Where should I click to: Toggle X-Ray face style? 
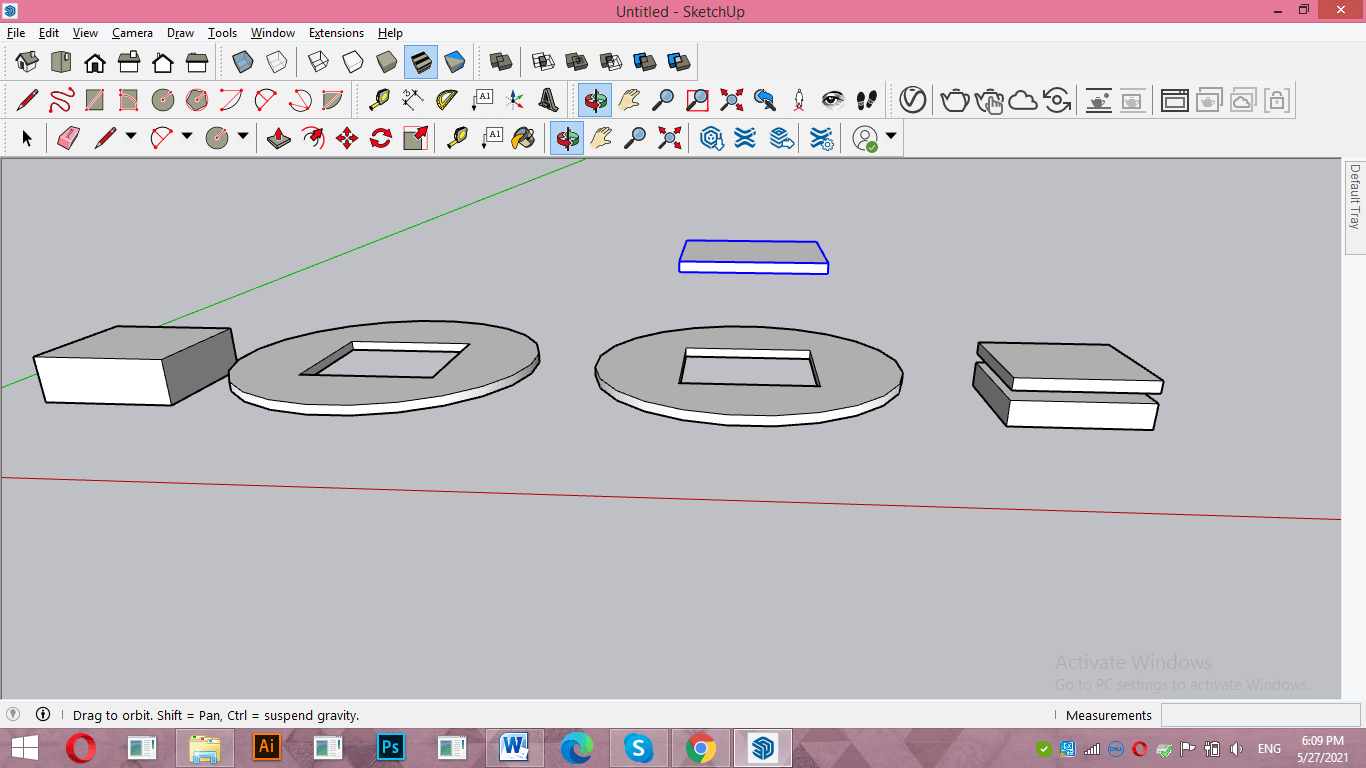click(x=243, y=62)
